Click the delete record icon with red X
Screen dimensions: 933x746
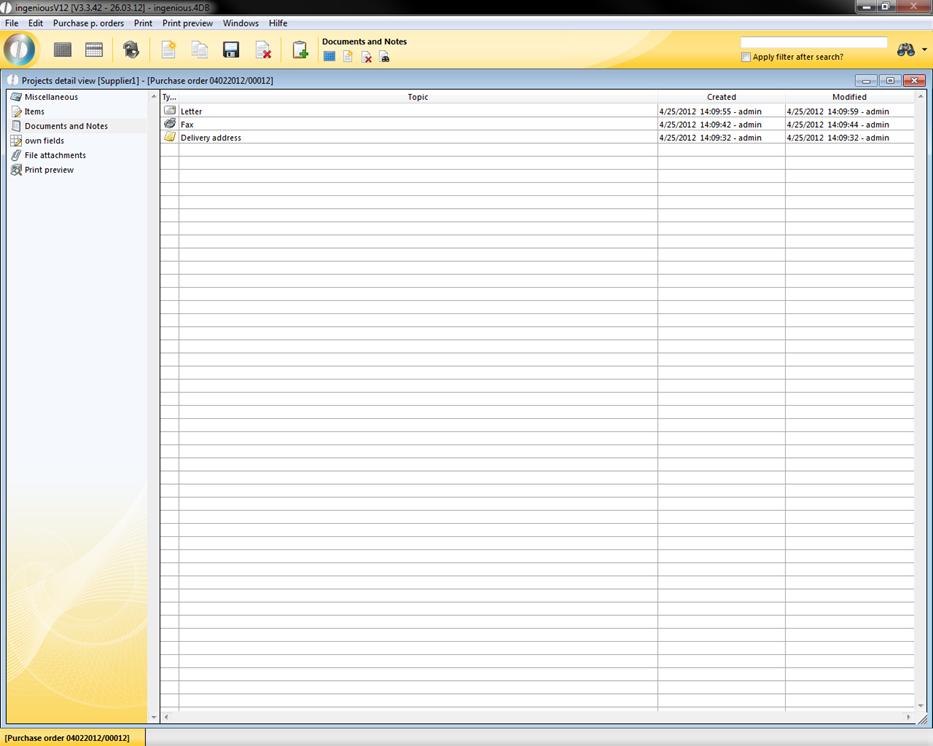click(263, 50)
